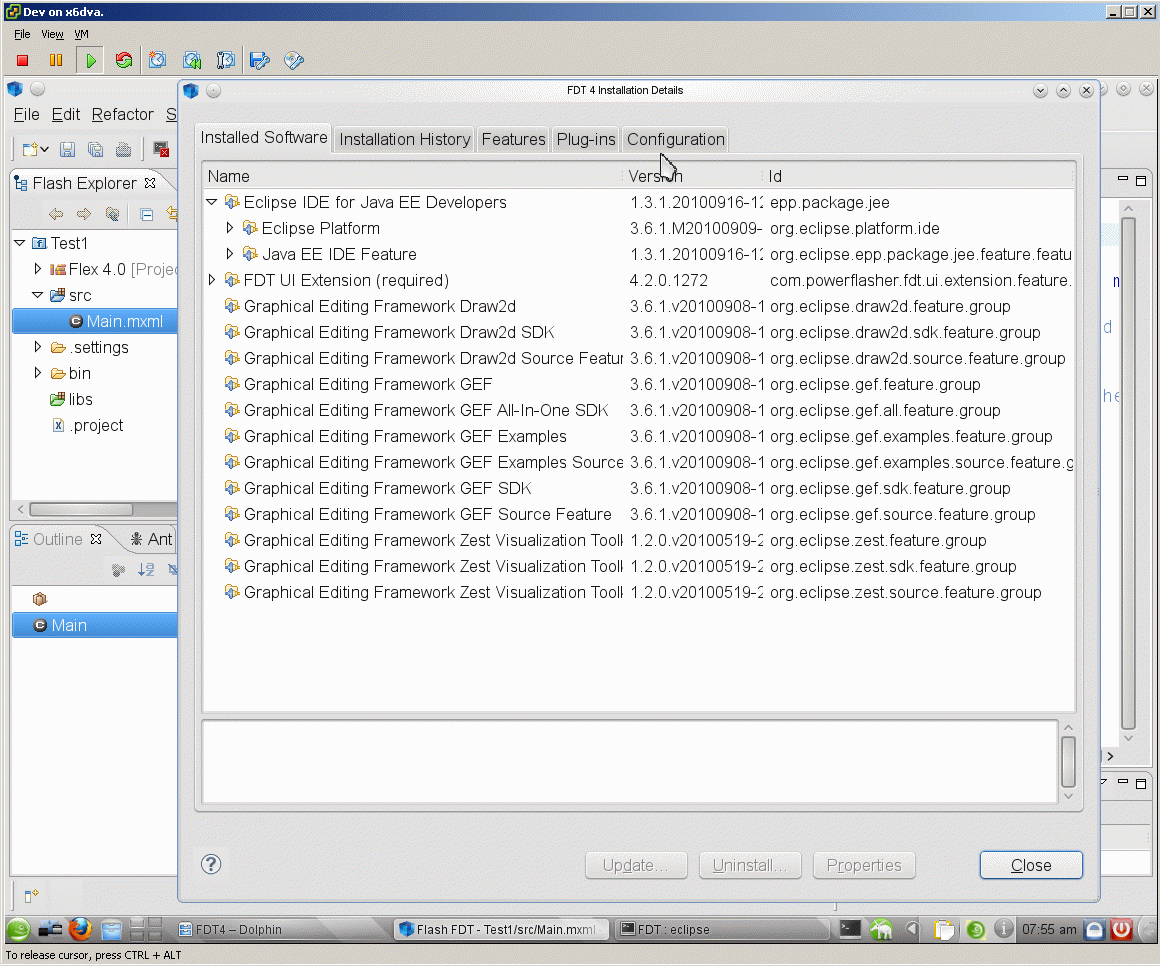
Task: Click the openSUSE start menu icon
Action: click(18, 929)
